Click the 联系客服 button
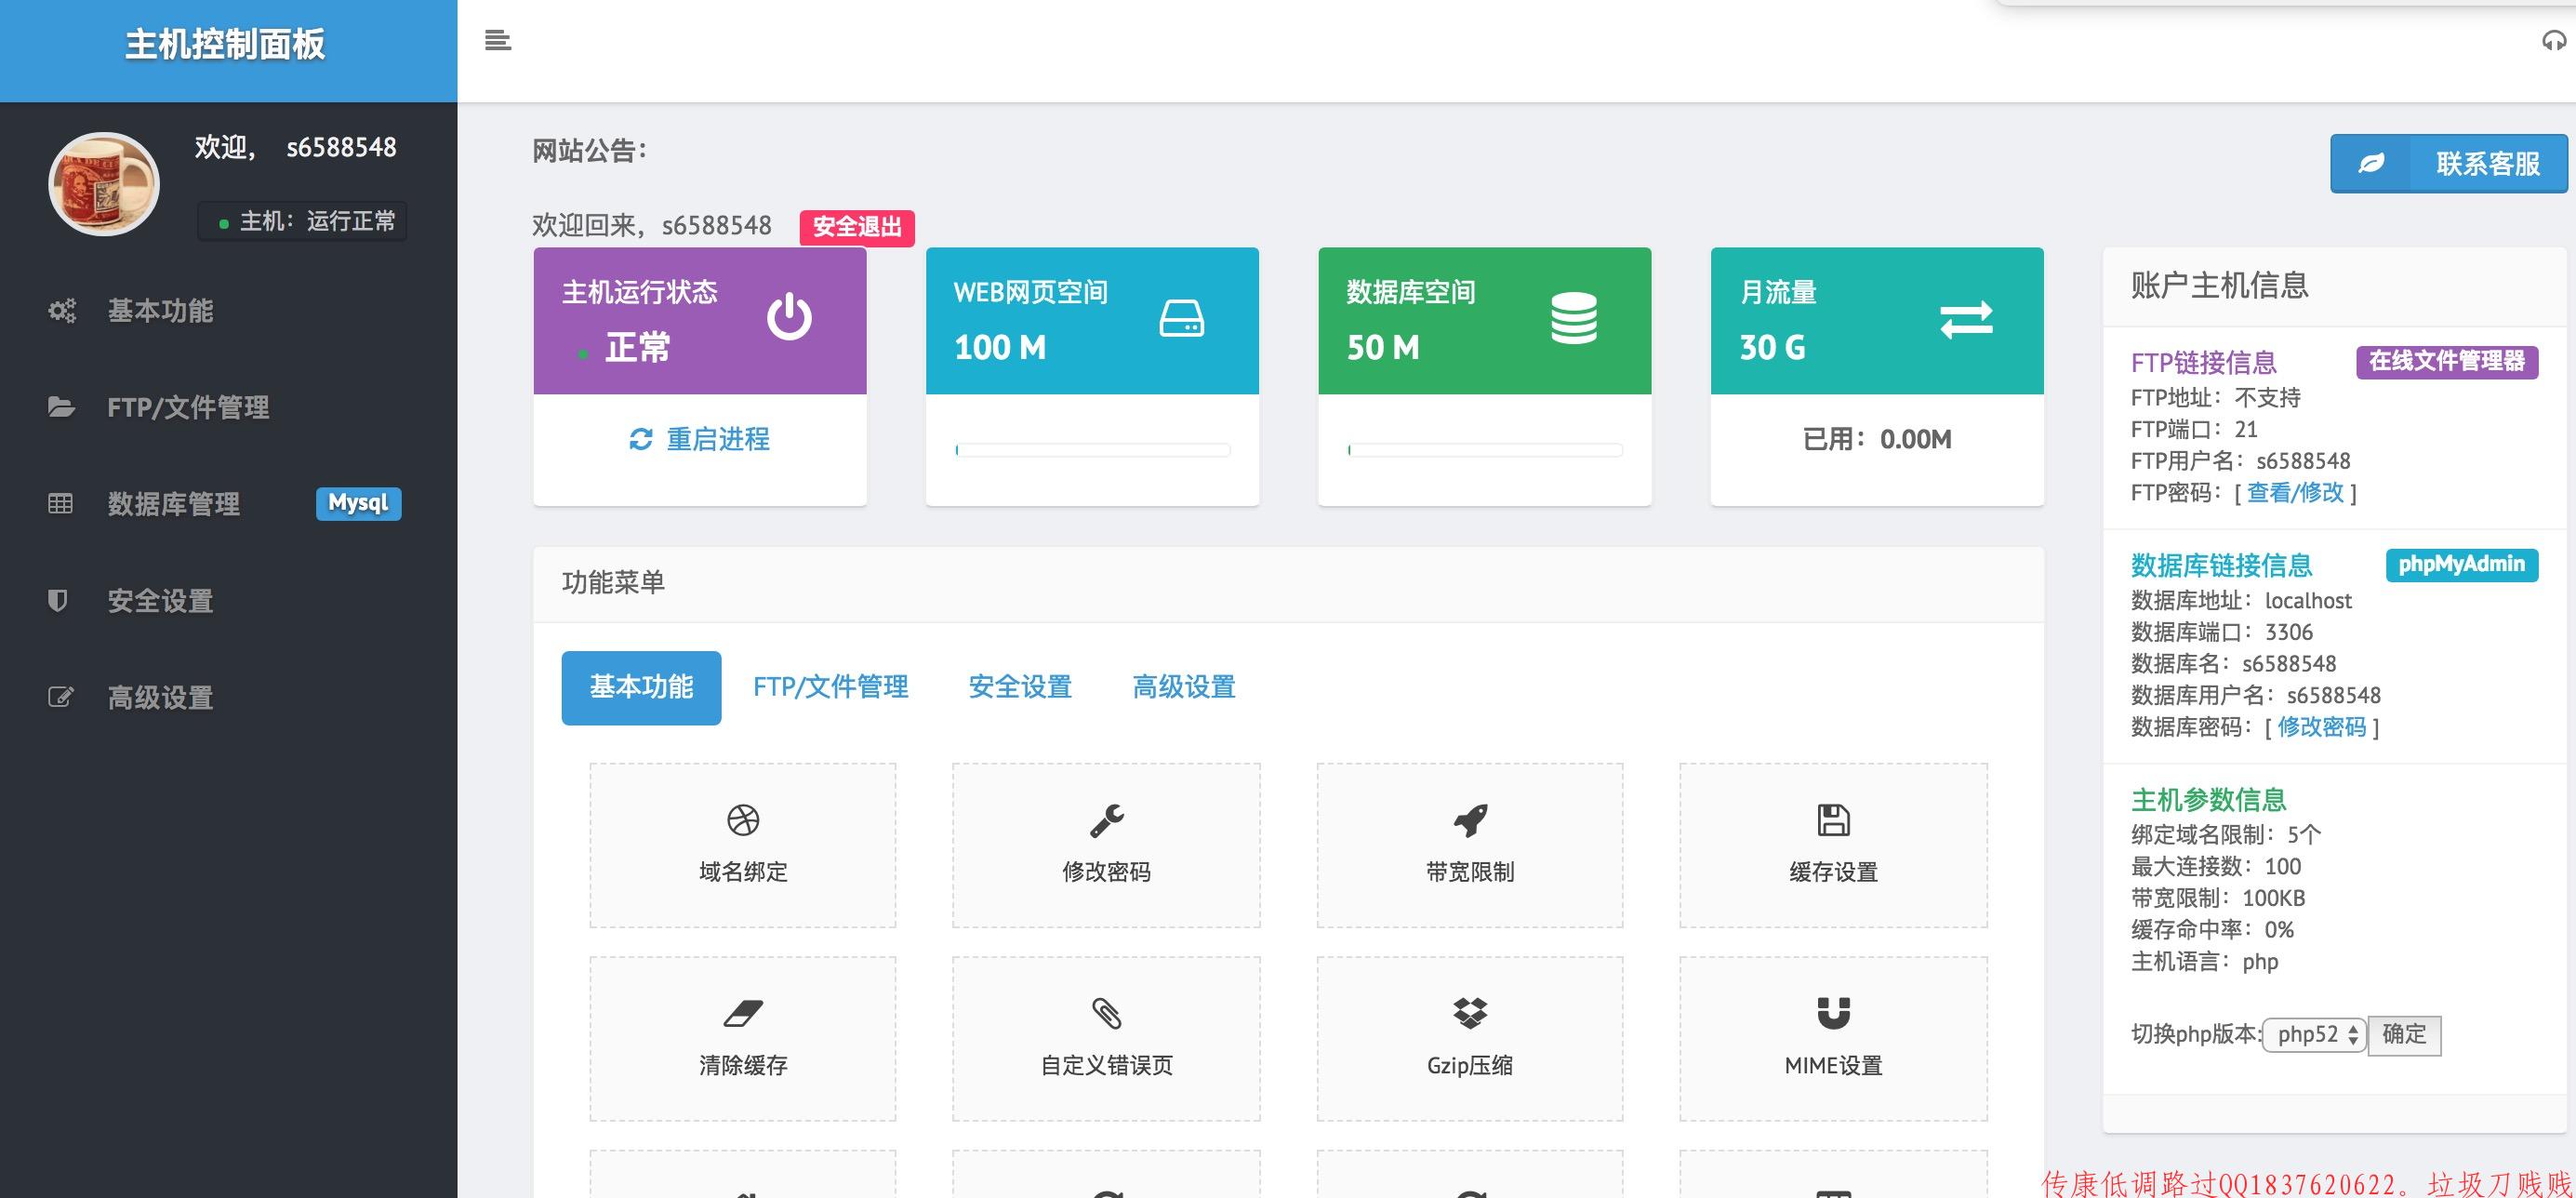 point(2448,164)
